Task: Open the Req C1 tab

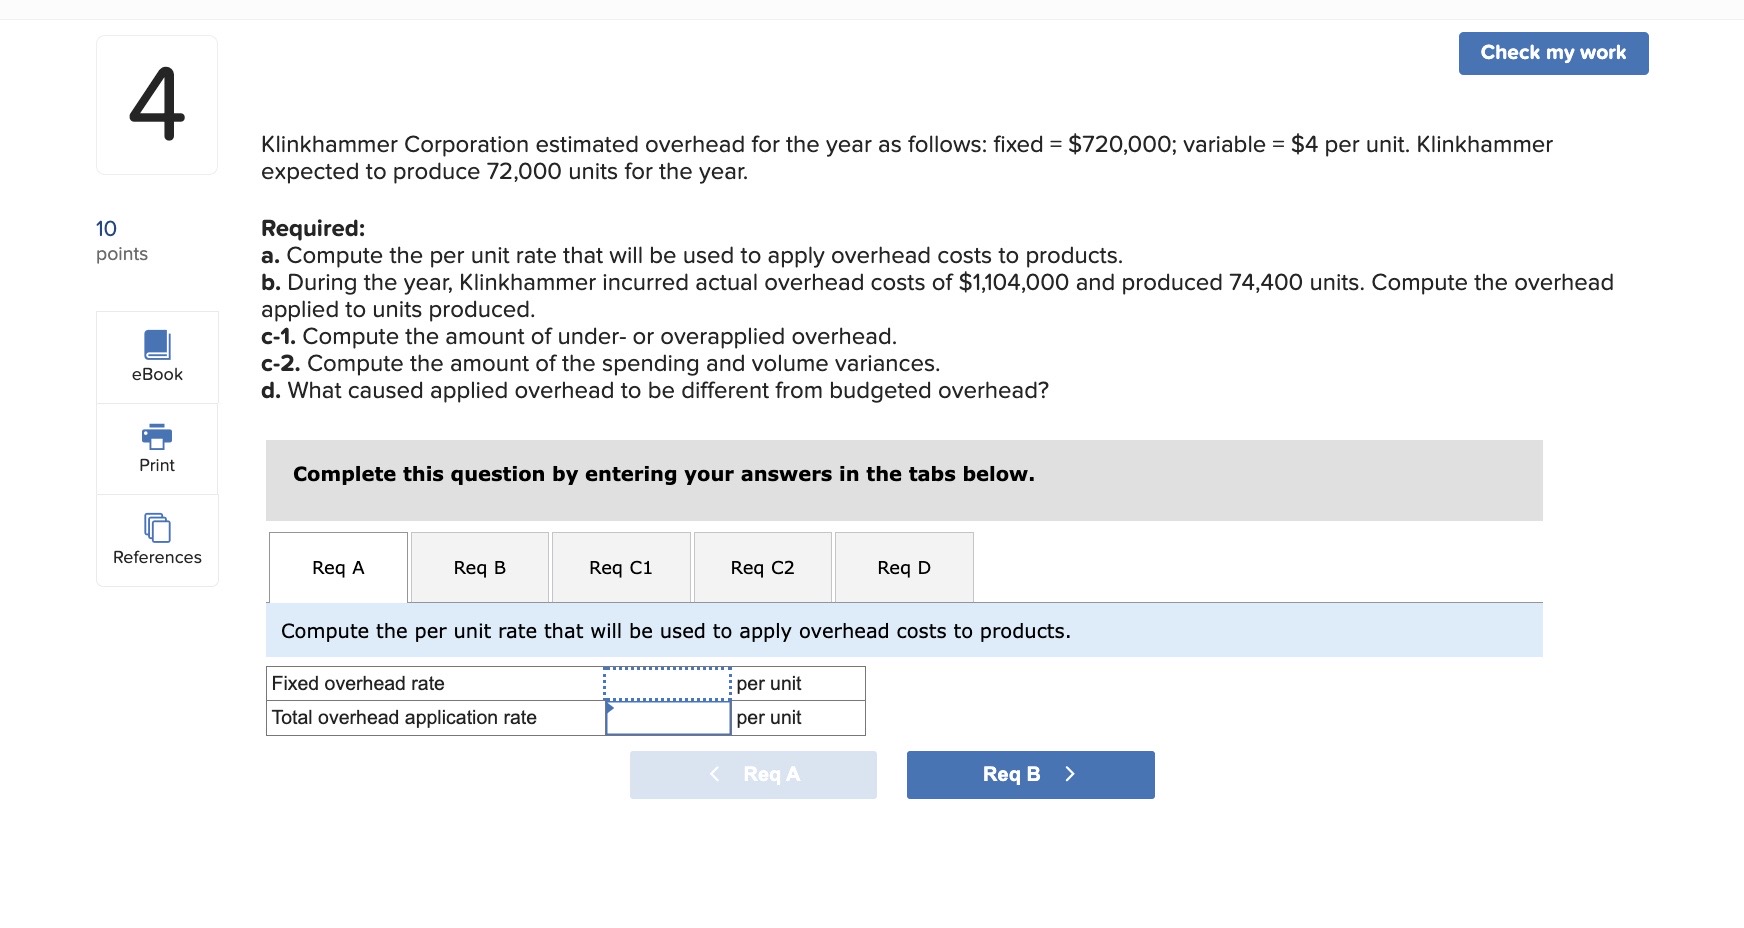Action: click(x=620, y=567)
